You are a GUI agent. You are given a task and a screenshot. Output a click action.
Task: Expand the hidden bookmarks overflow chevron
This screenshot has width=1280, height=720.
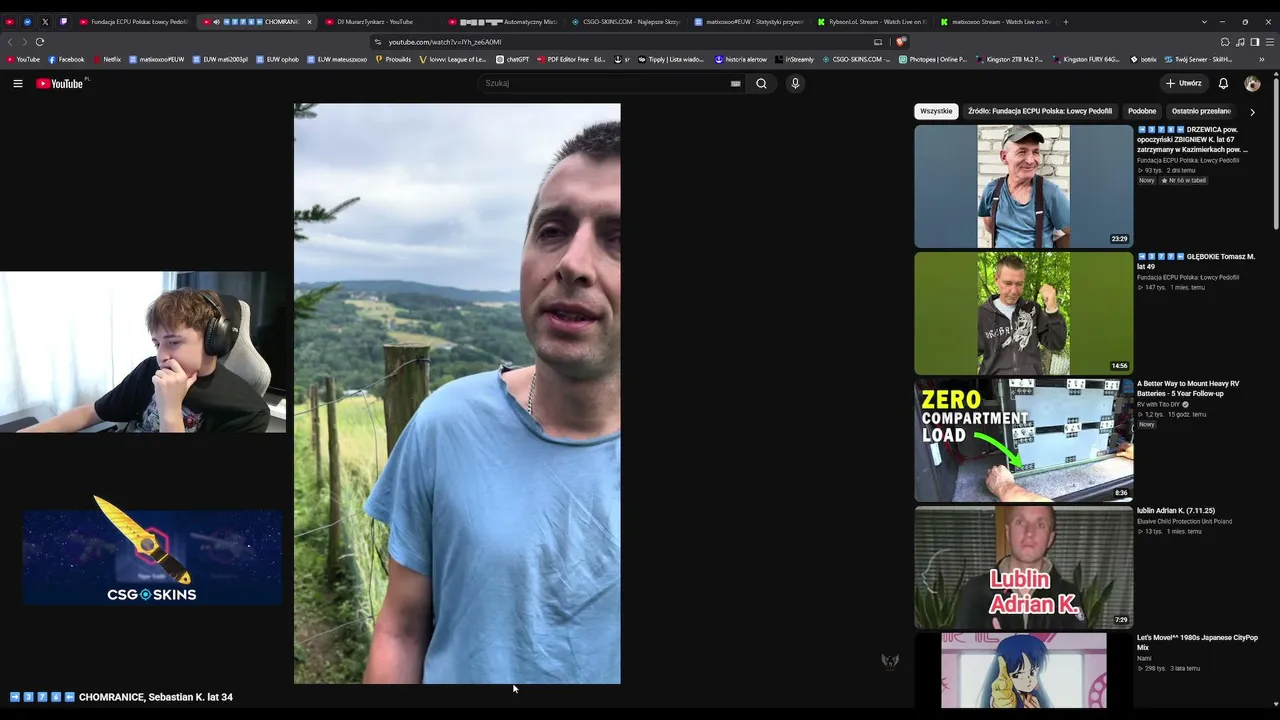1262,60
